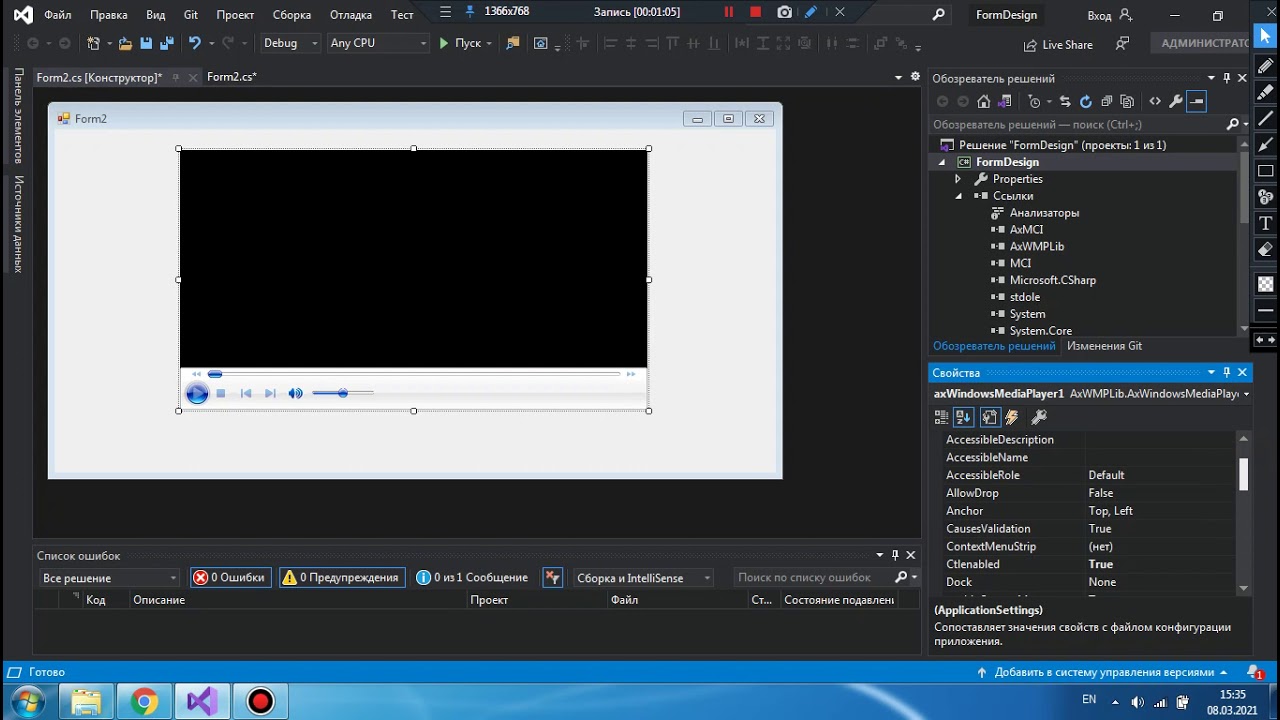Image resolution: width=1280 pixels, height=720 pixels.
Task: Collapse the Ссылки references node
Action: tap(958, 196)
